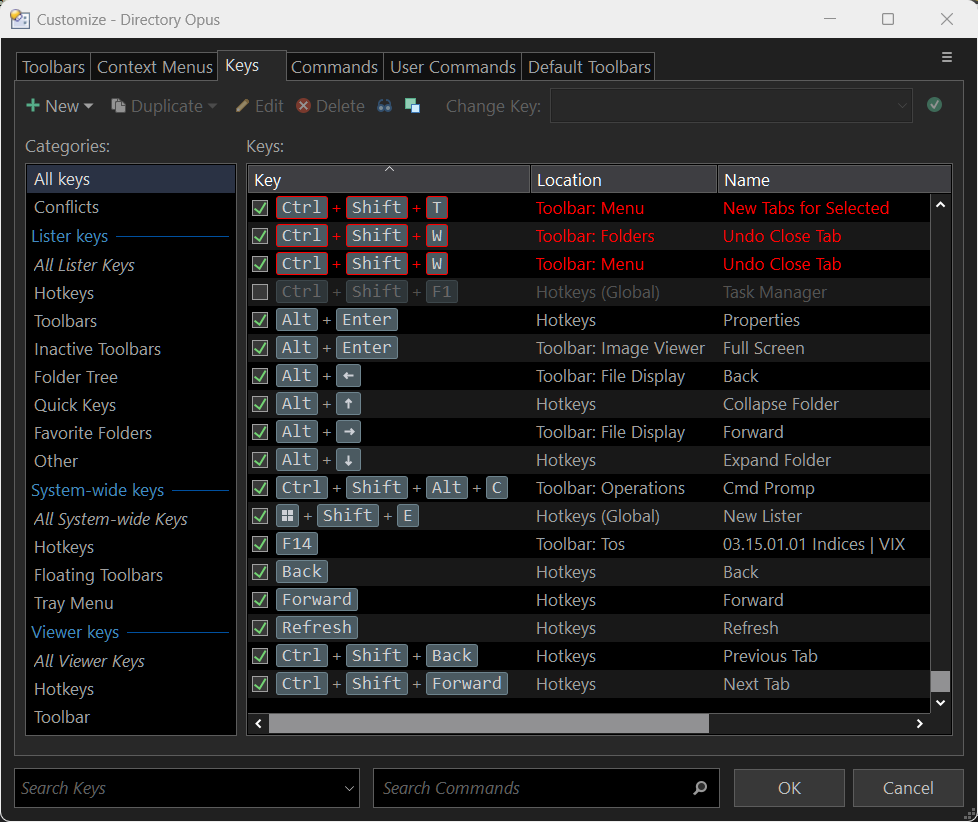Viewport: 978px width, 822px height.
Task: Open the Search Keys dropdown arrow
Action: click(348, 788)
